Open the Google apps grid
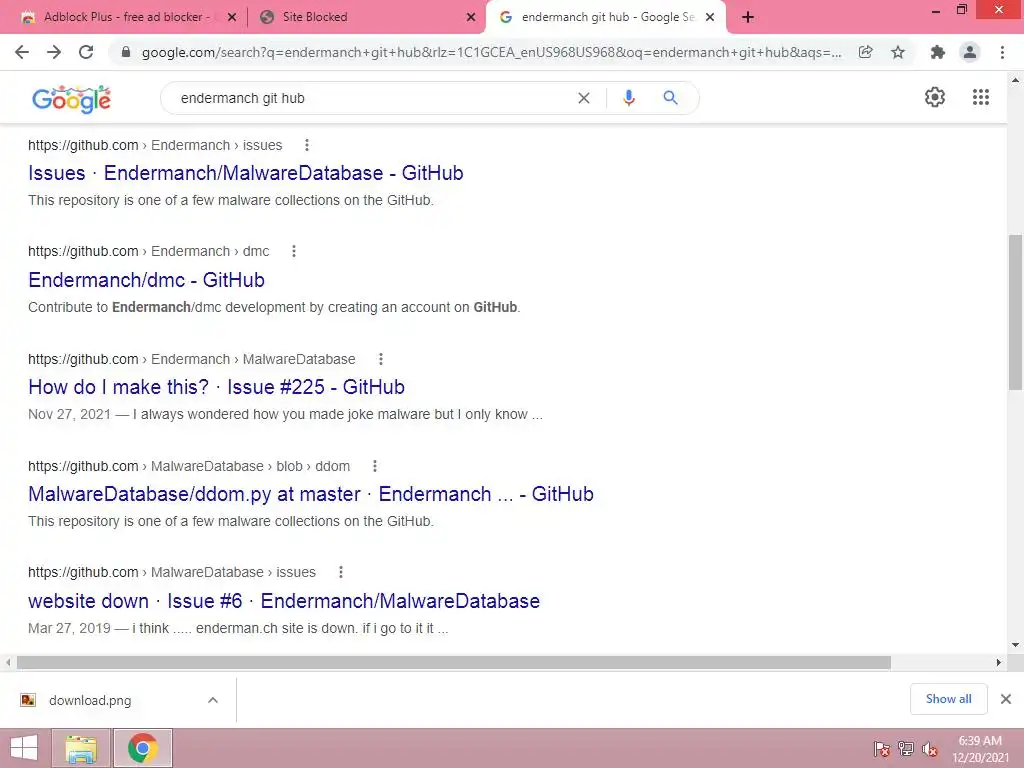 tap(980, 97)
